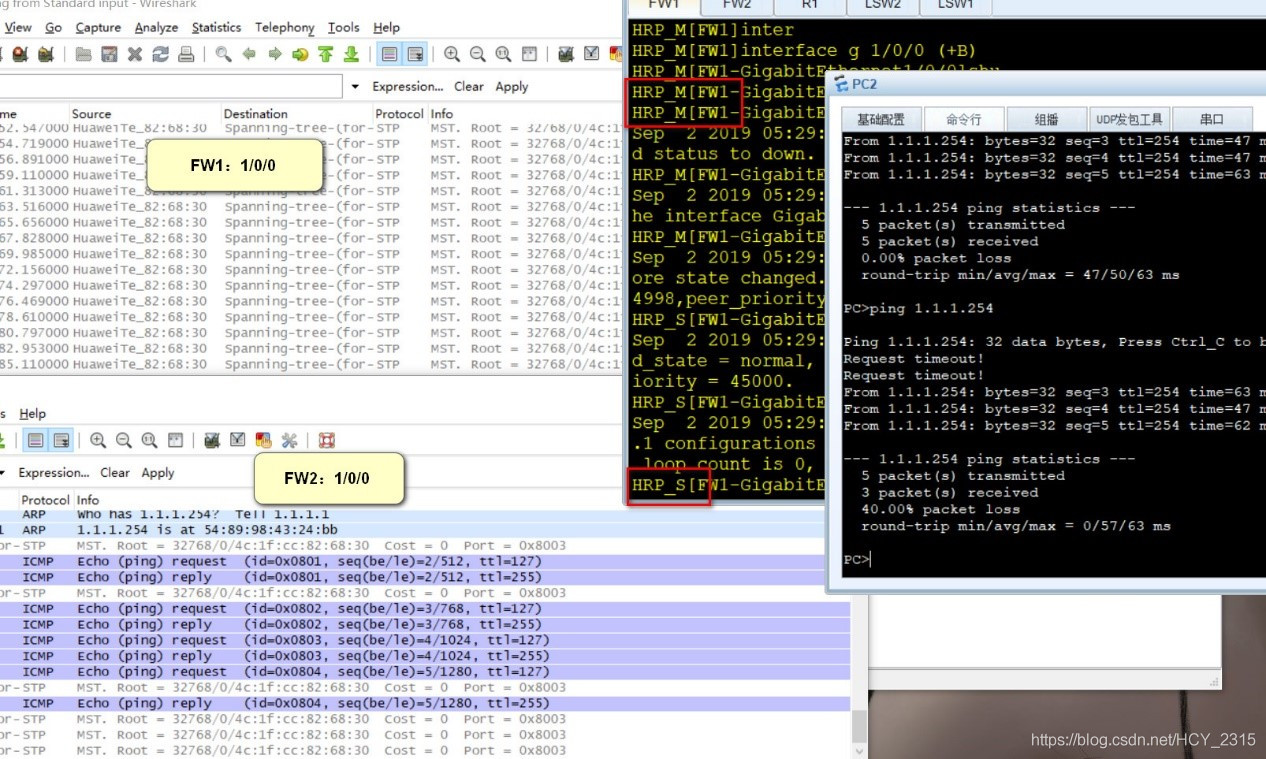Click Expression... in the FW2 Wireshark filter bar
Viewport: 1266px width, 759px height.
coord(54,473)
